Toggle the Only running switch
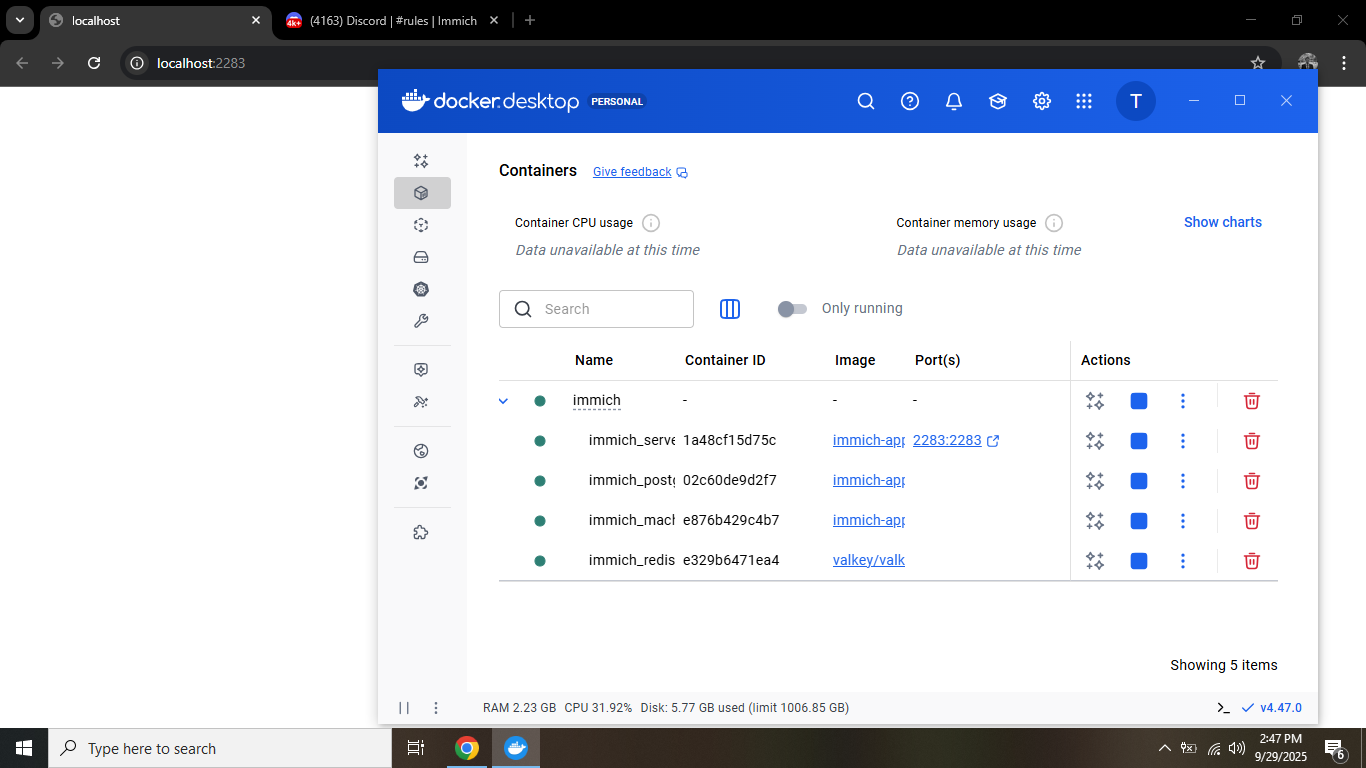This screenshot has width=1366, height=768. [792, 309]
